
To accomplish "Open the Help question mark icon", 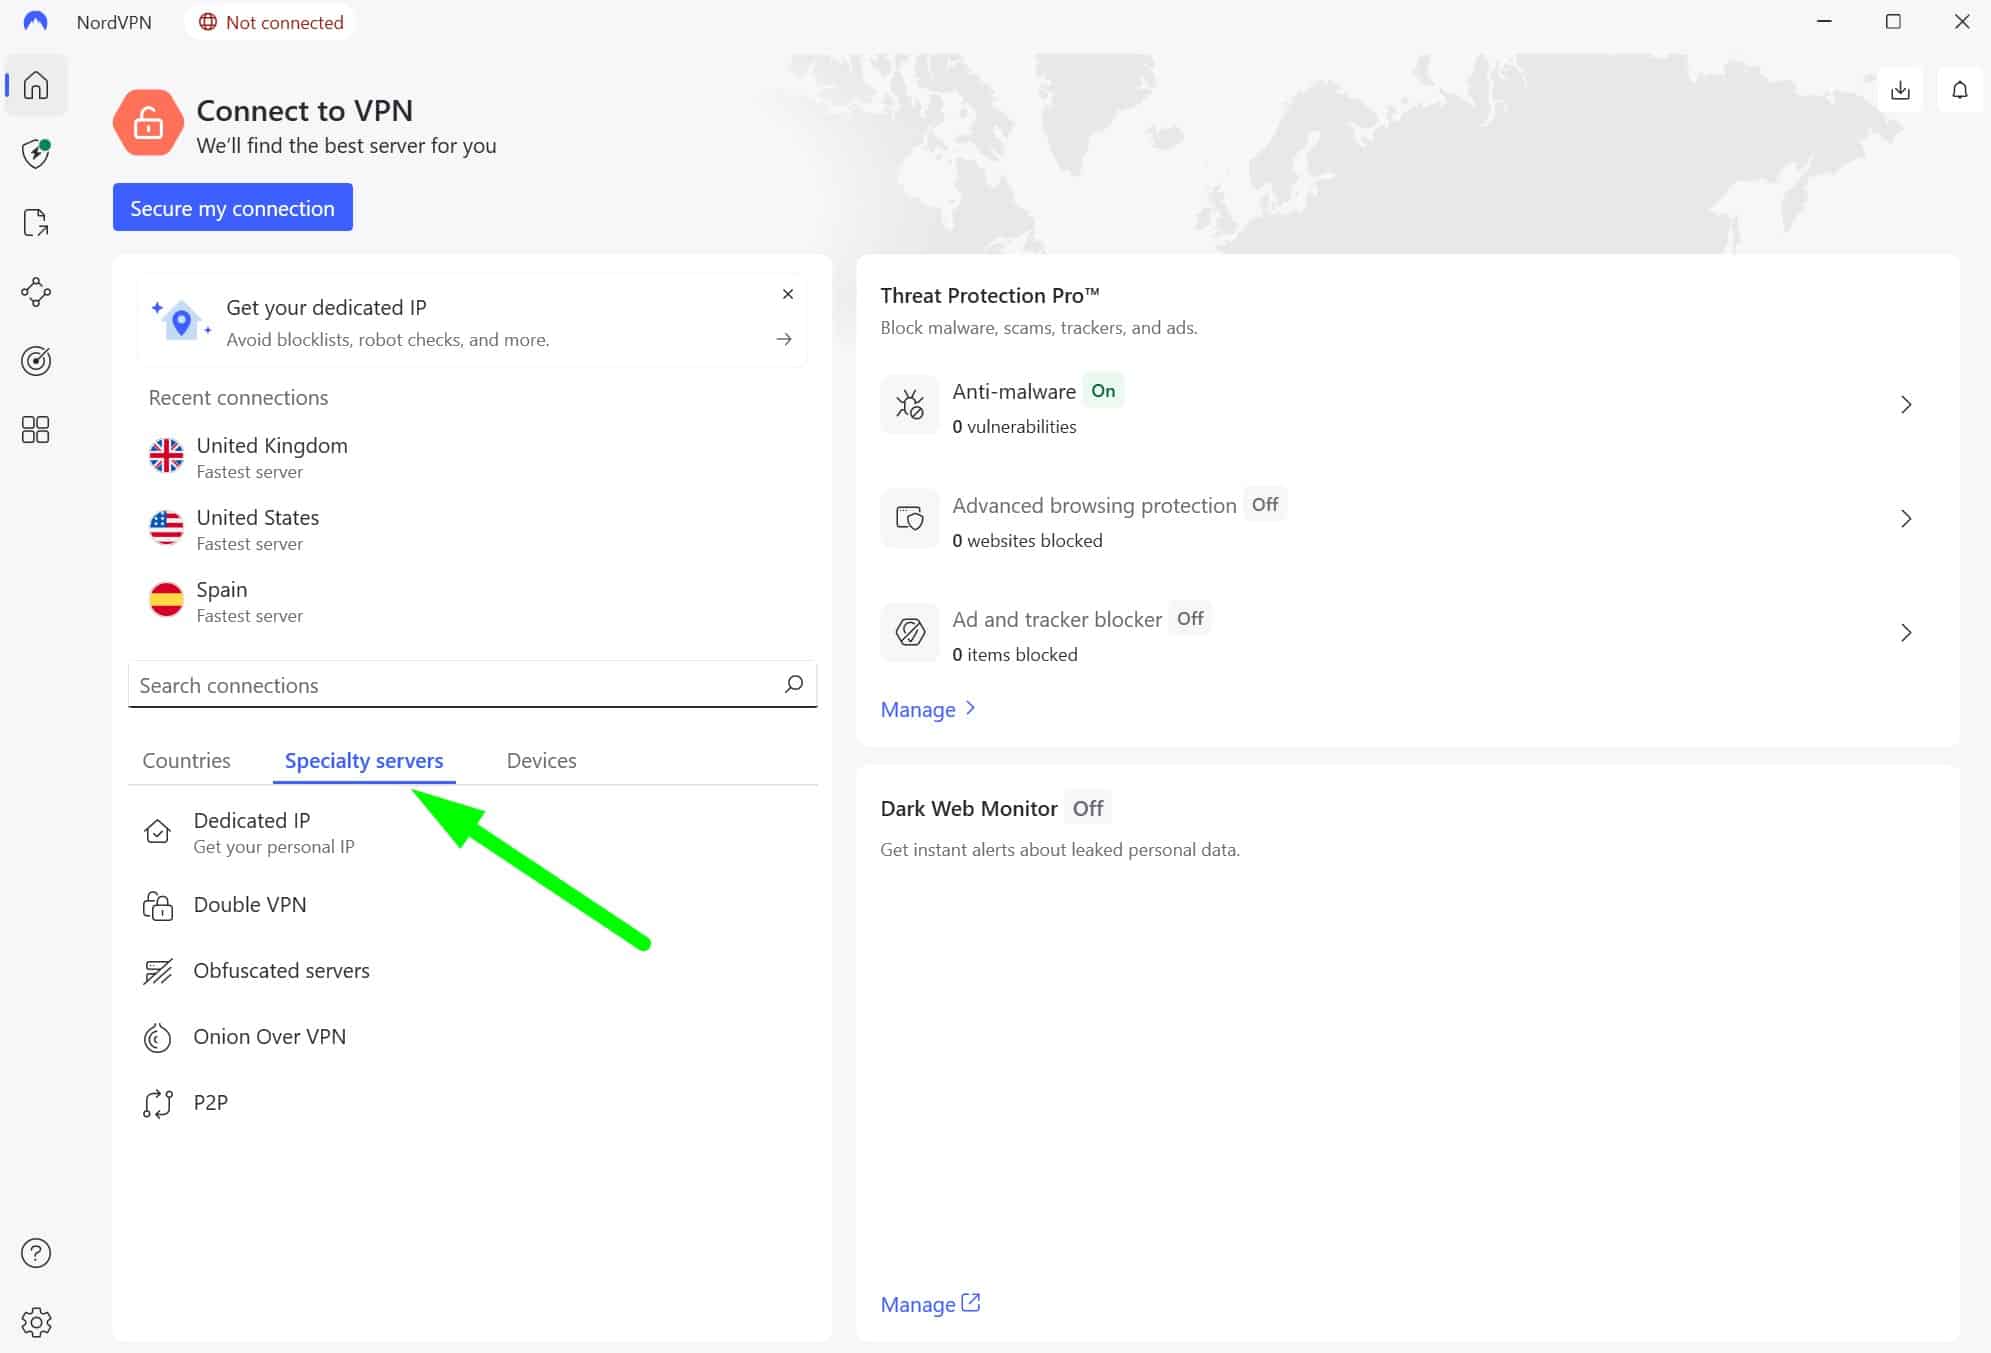I will [x=36, y=1253].
